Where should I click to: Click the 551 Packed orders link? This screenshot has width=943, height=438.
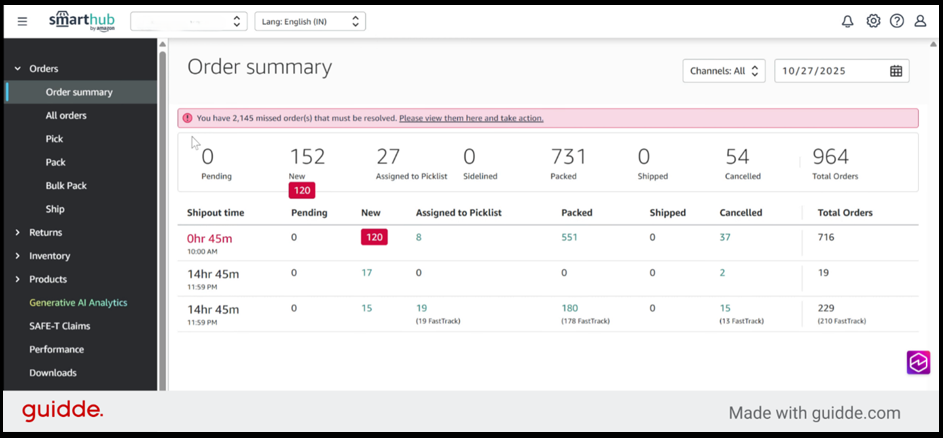click(x=570, y=237)
